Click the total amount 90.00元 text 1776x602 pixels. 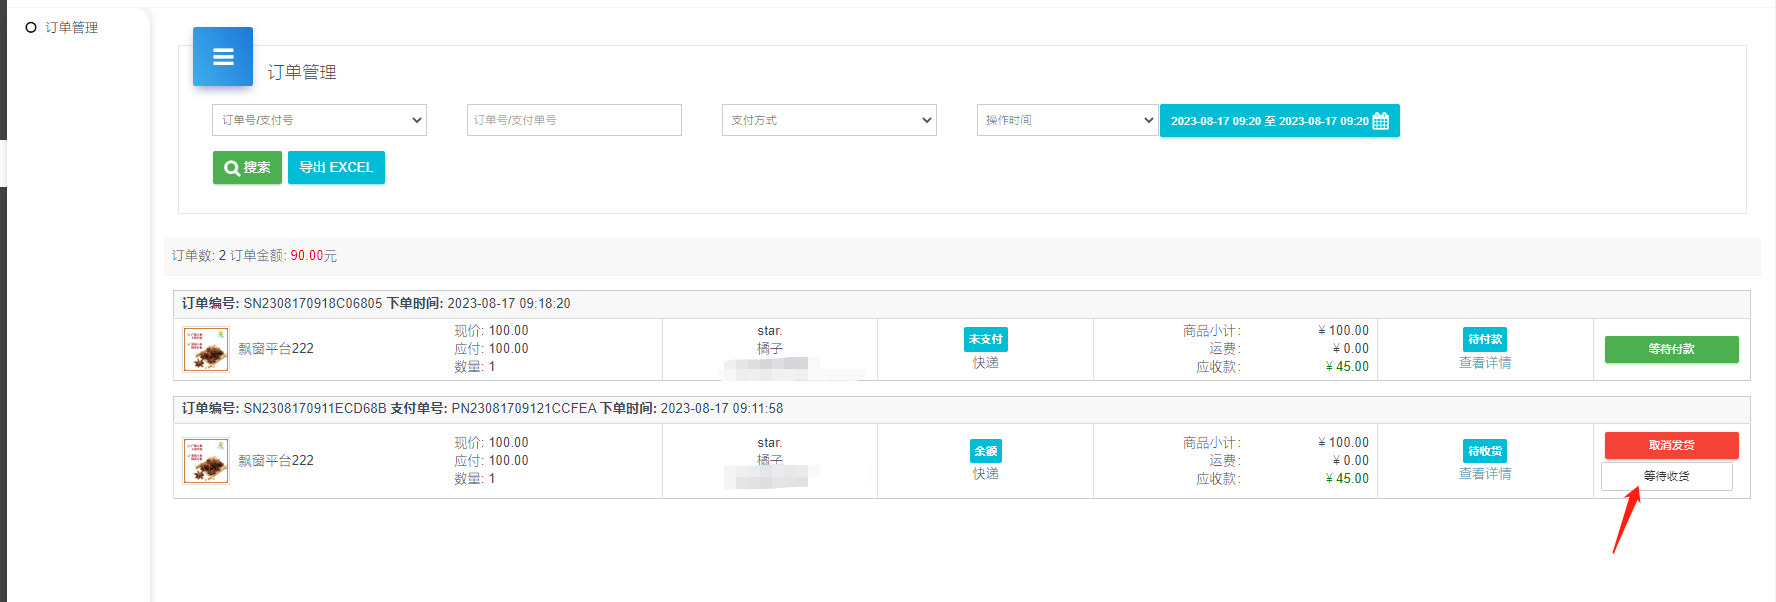click(313, 256)
